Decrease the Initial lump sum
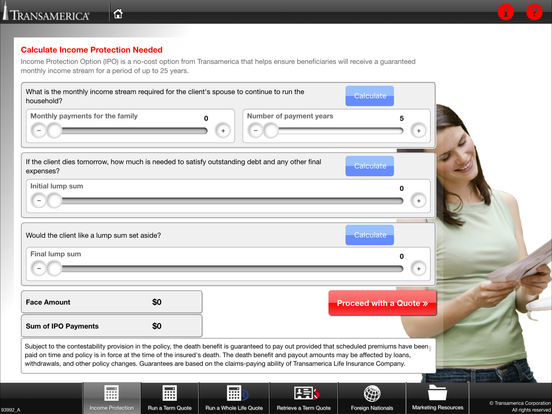This screenshot has height=414, width=552. pyautogui.click(x=39, y=201)
